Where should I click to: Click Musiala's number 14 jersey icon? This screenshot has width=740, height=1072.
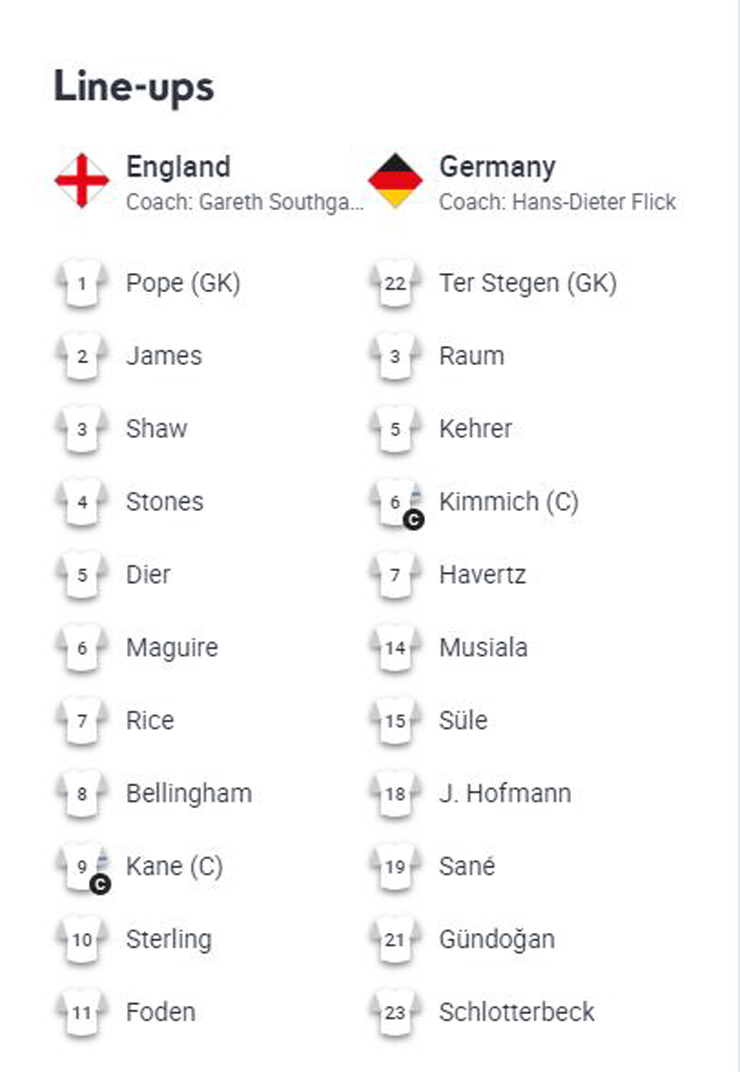[395, 649]
